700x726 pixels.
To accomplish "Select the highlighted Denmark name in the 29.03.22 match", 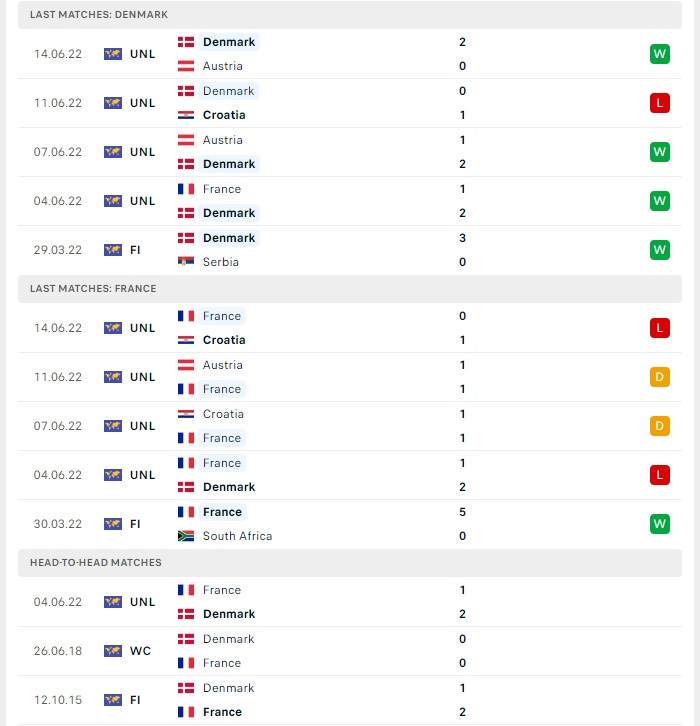I will tap(229, 238).
